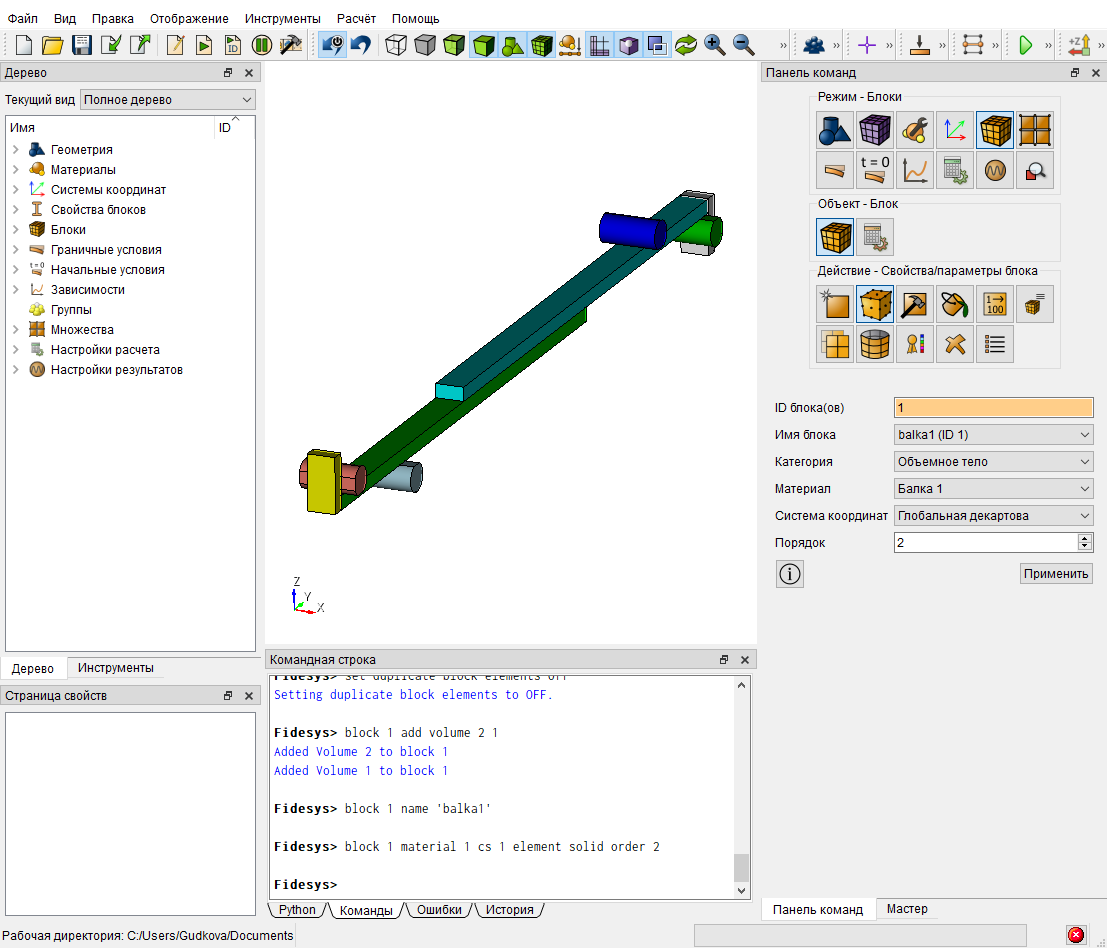The width and height of the screenshot is (1107, 948).
Task: Expand the Материалы tree node
Action: pos(16,169)
